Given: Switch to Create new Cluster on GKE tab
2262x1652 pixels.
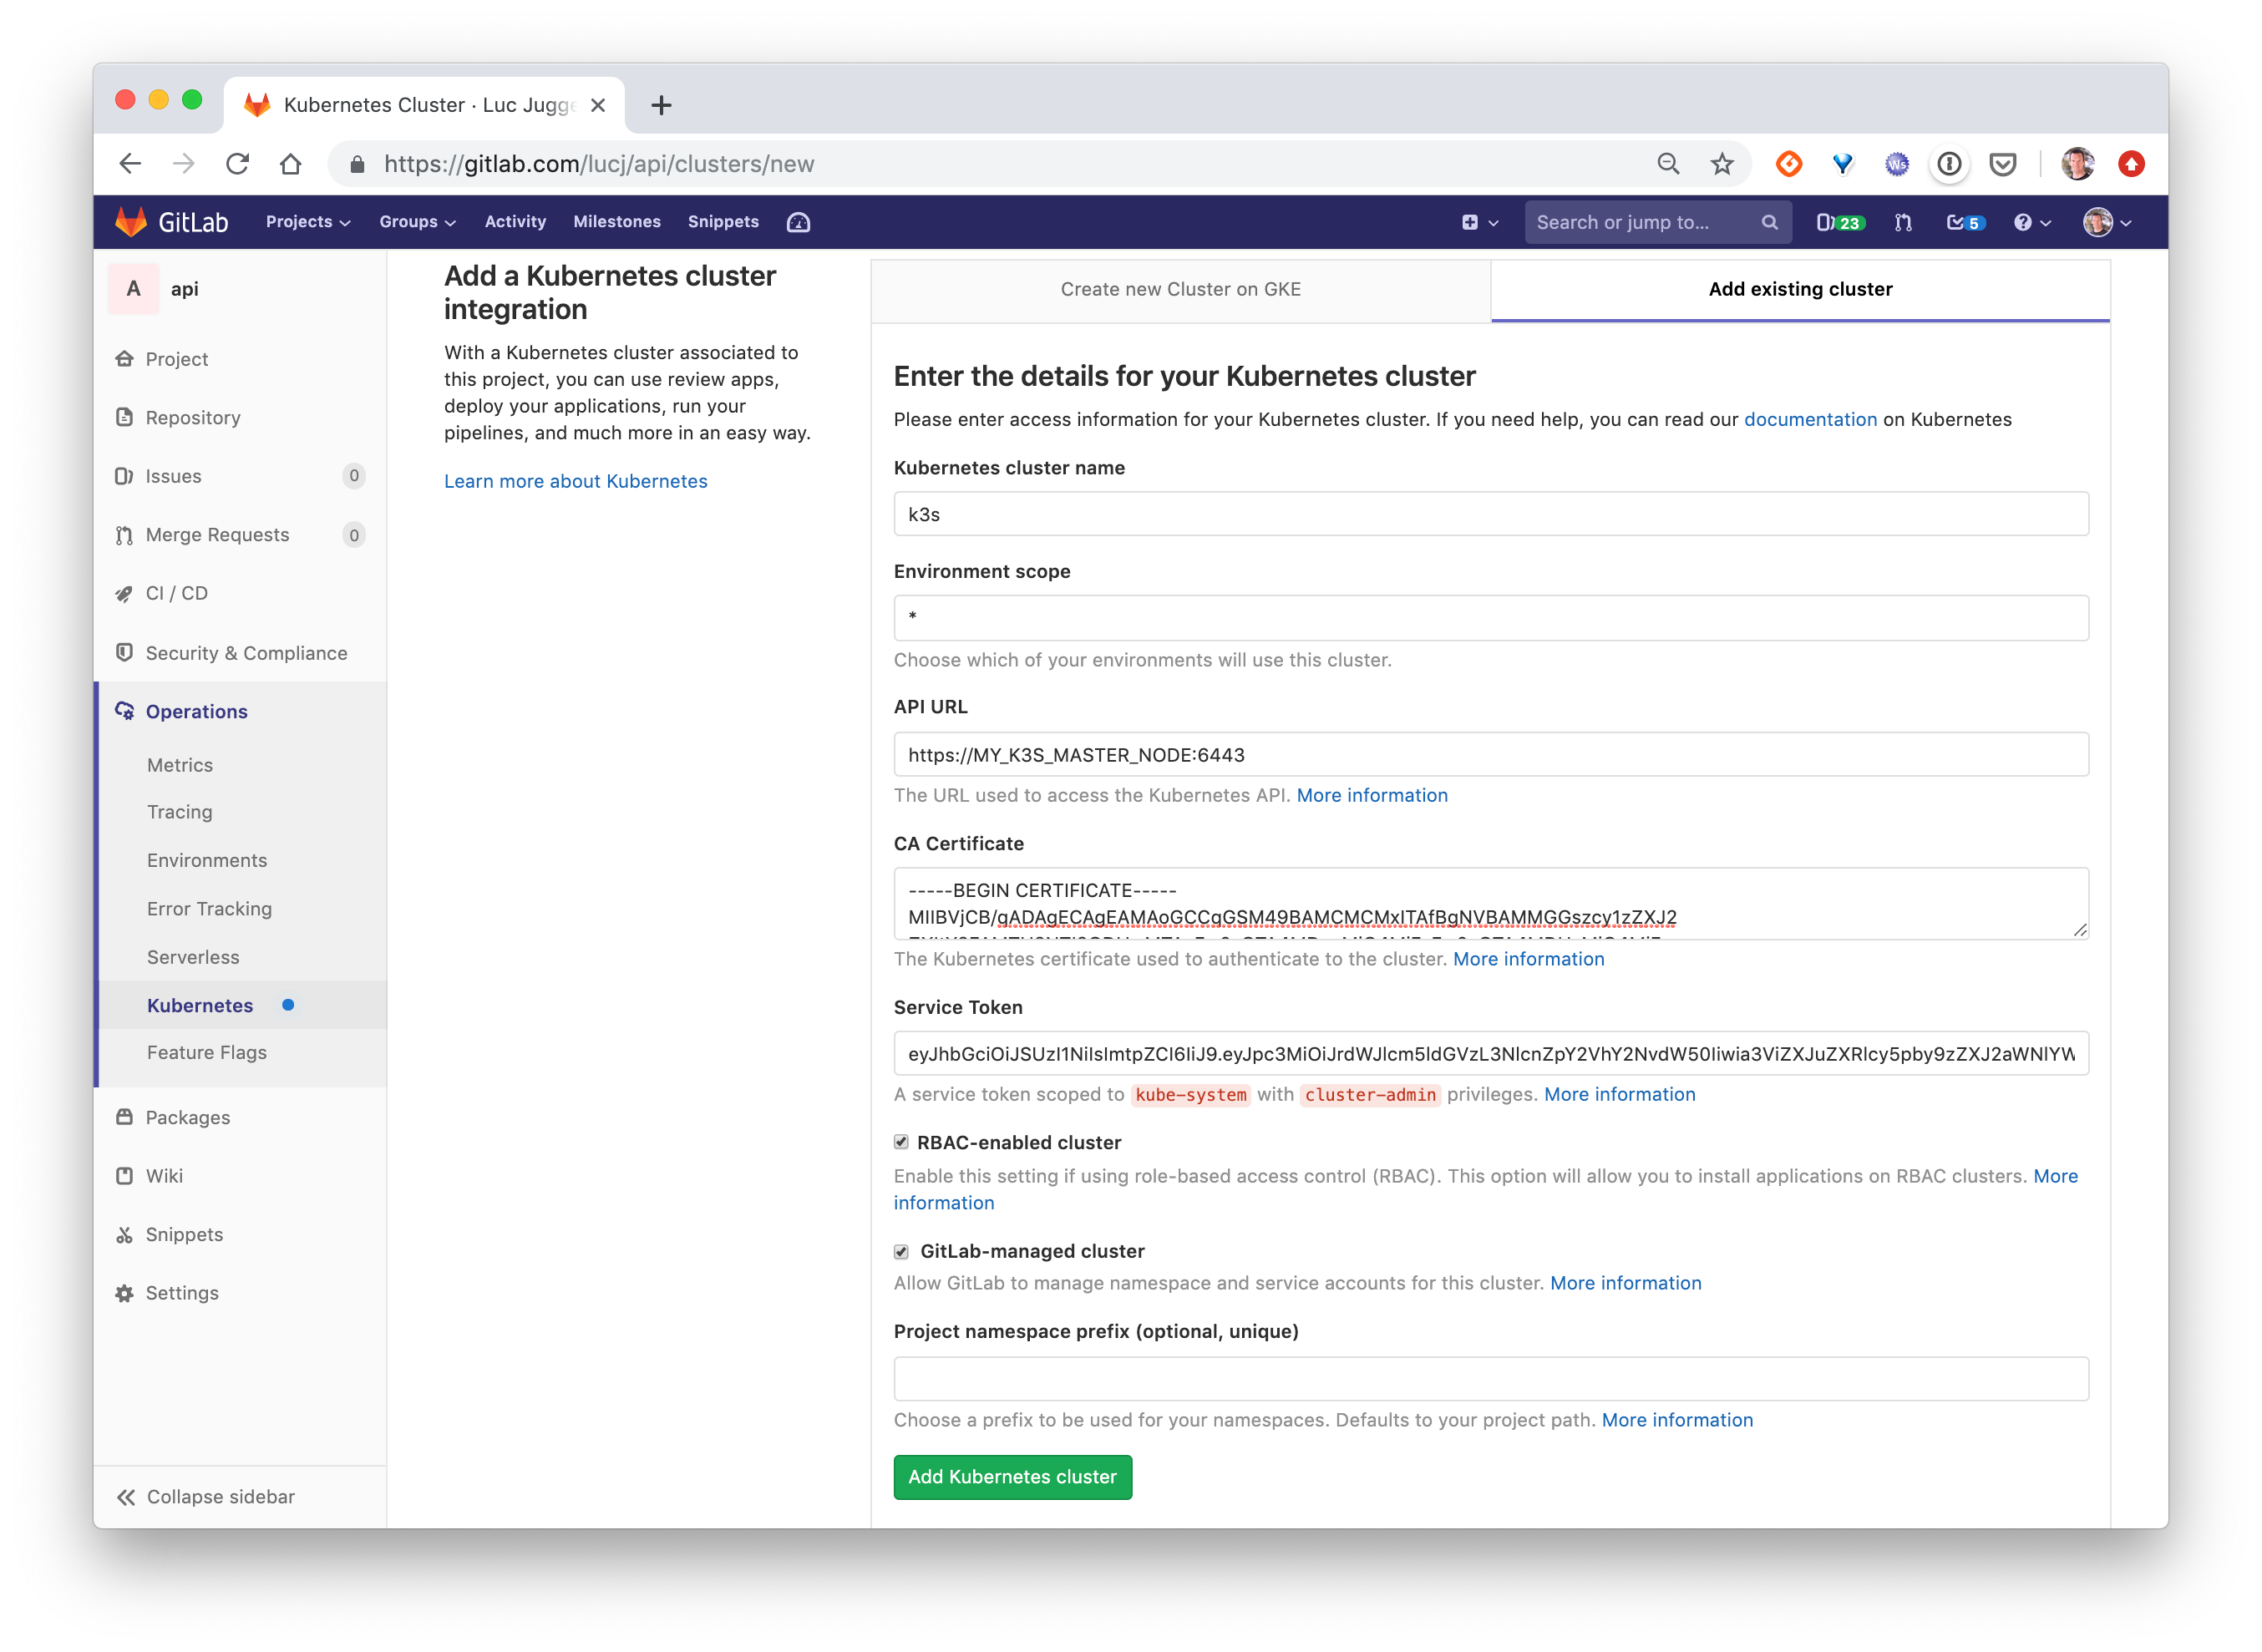Looking at the screenshot, I should pyautogui.click(x=1180, y=289).
